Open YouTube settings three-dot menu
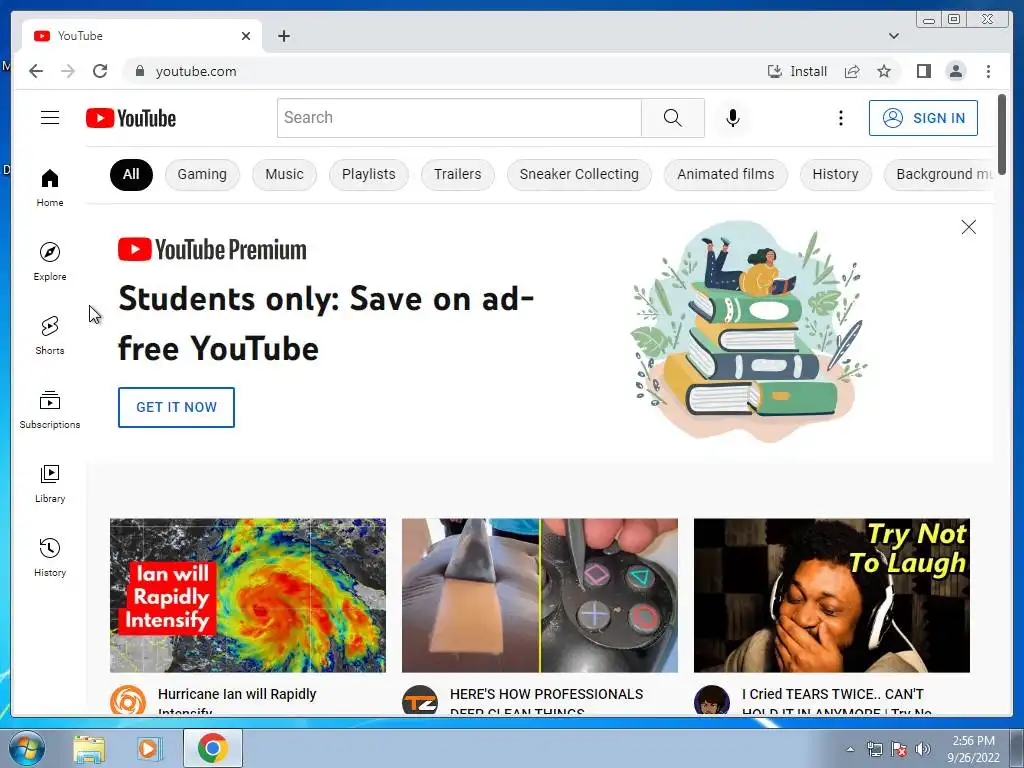 840,118
